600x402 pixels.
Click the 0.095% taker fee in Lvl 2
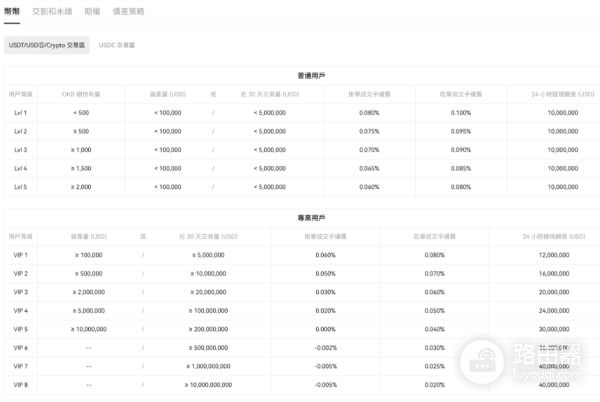[x=461, y=131]
